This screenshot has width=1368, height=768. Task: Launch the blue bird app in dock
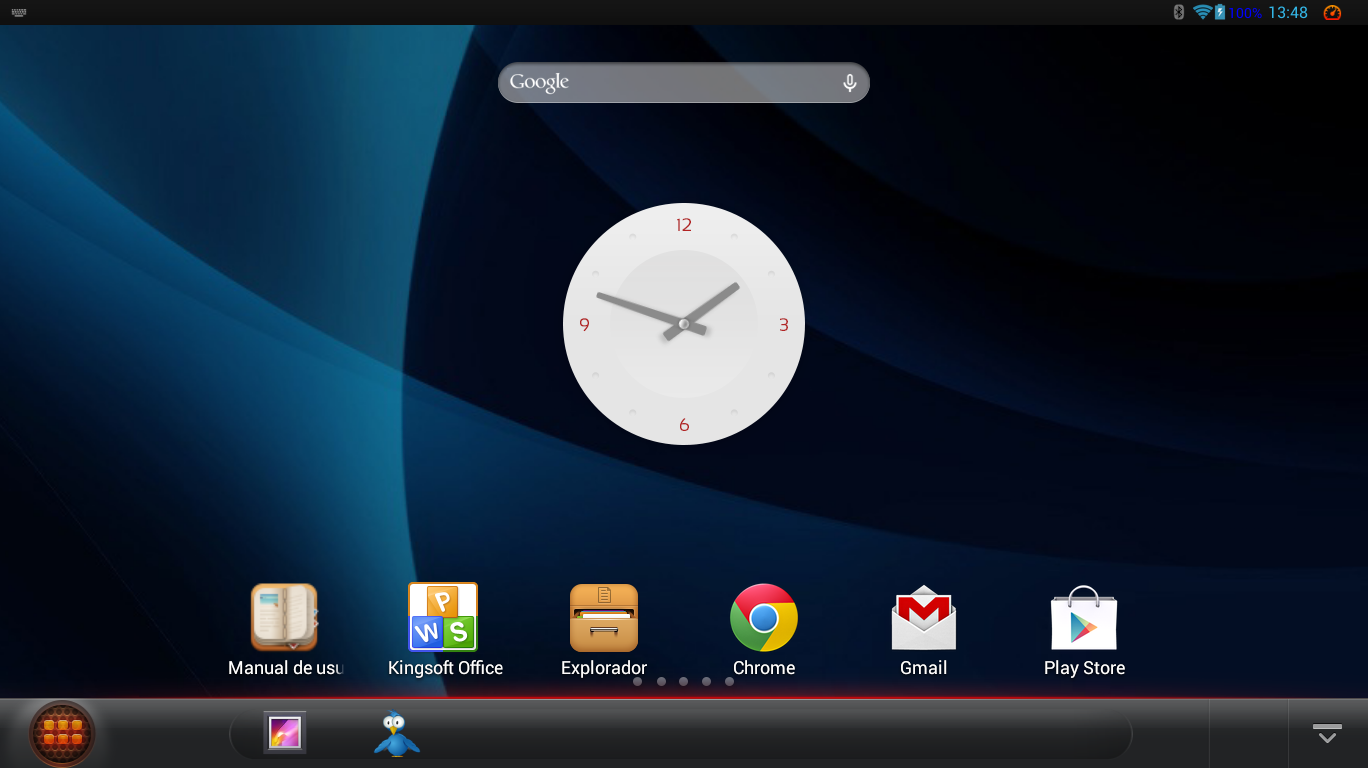(397, 734)
